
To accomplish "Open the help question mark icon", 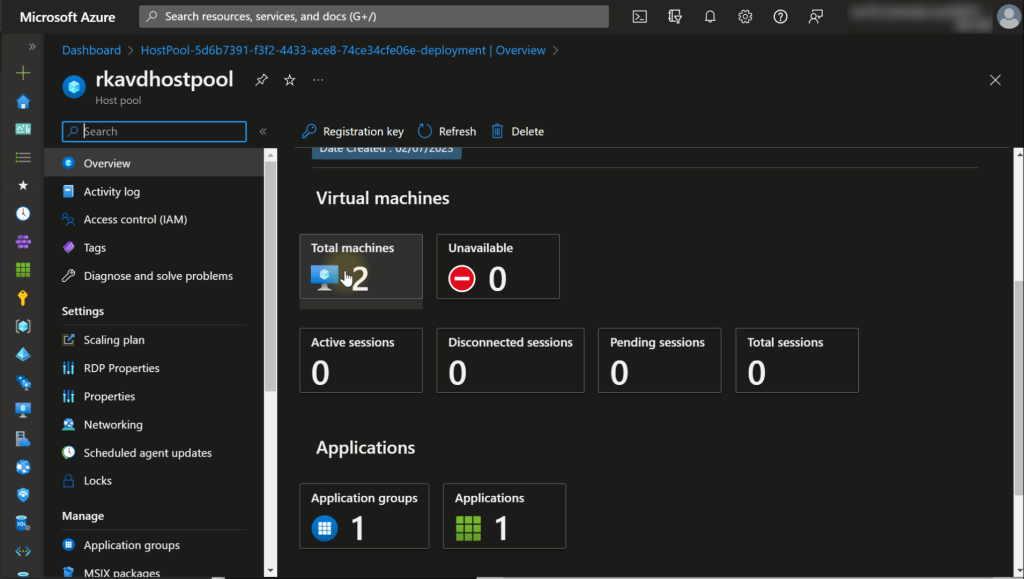I will click(781, 17).
